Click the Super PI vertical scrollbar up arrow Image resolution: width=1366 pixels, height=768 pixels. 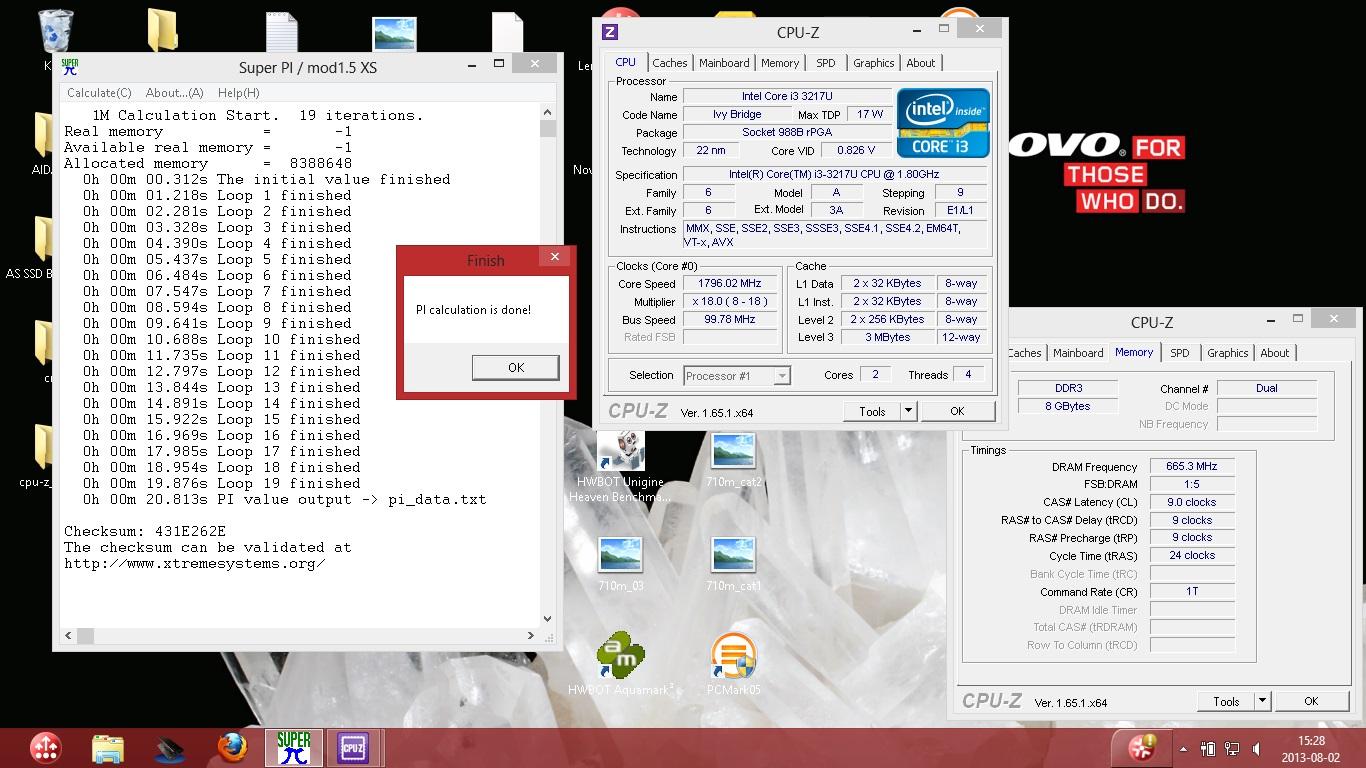click(547, 111)
